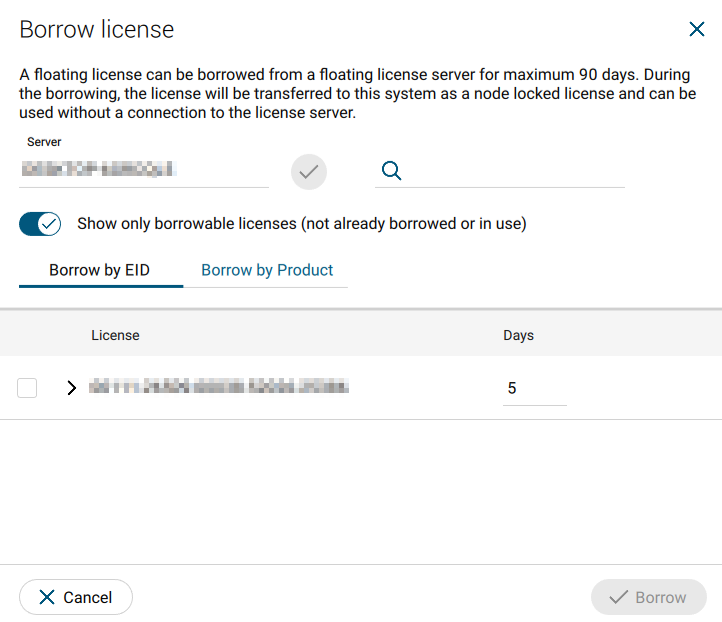Click the checkmark icon inside Borrow
Screen dimensions: 722x622
[618, 597]
